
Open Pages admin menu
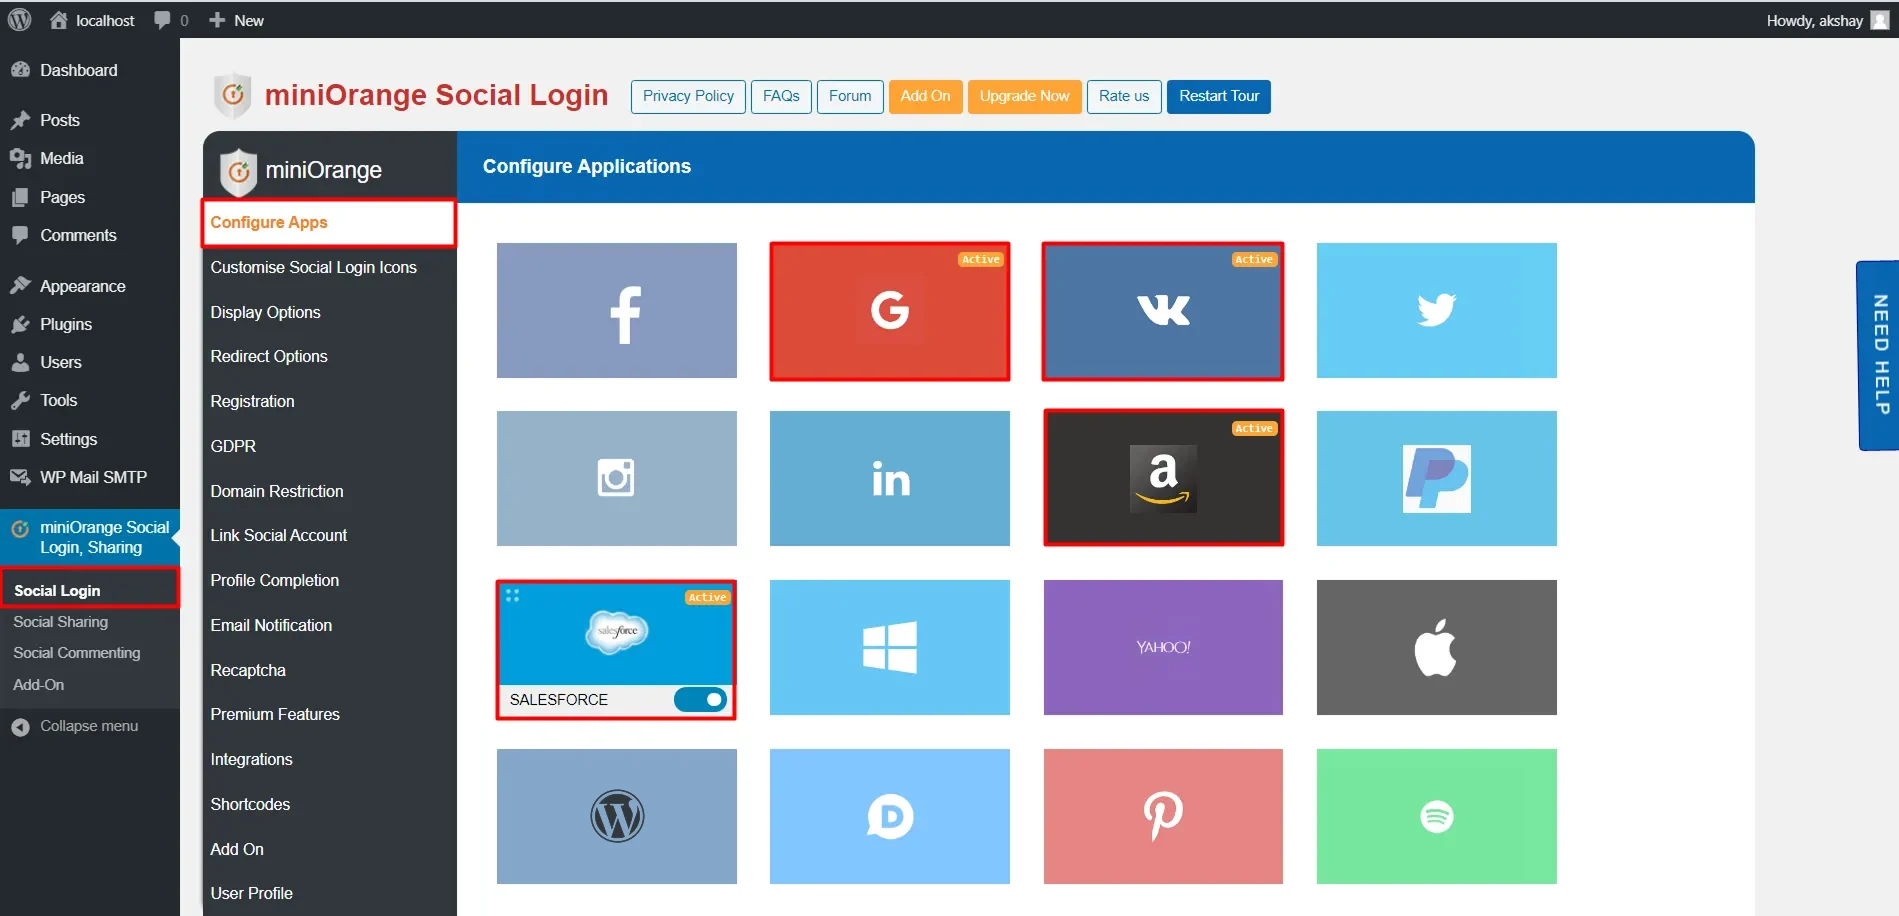pos(90,197)
